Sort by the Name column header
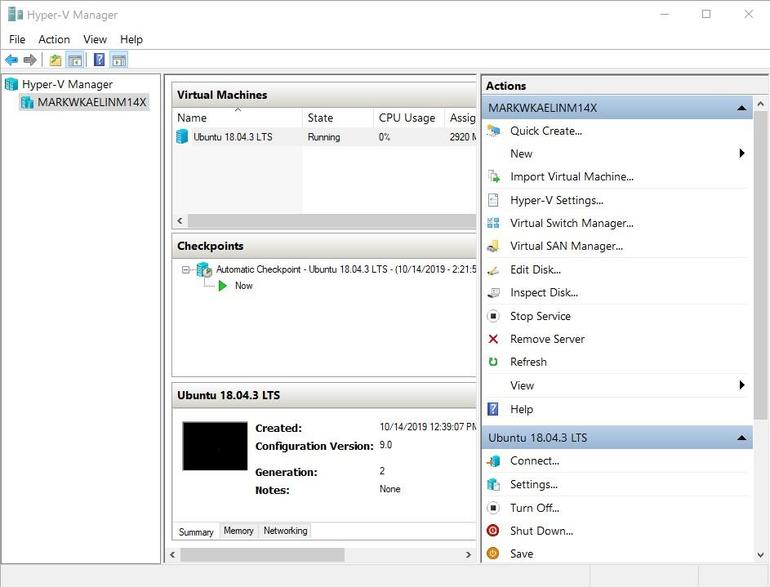This screenshot has height=587, width=770. pos(238,118)
